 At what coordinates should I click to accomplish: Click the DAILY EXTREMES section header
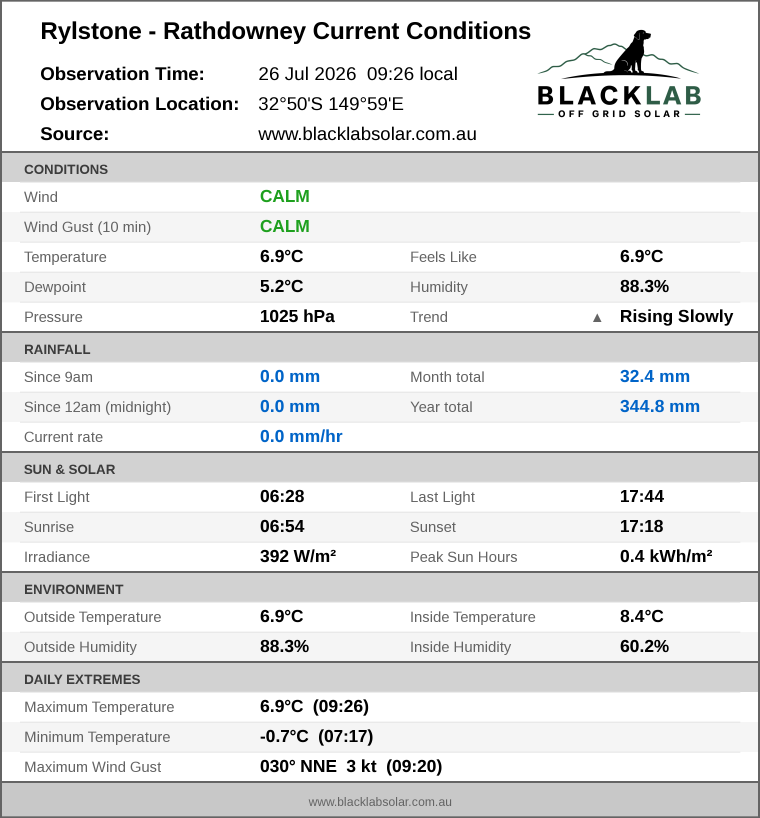click(x=380, y=678)
